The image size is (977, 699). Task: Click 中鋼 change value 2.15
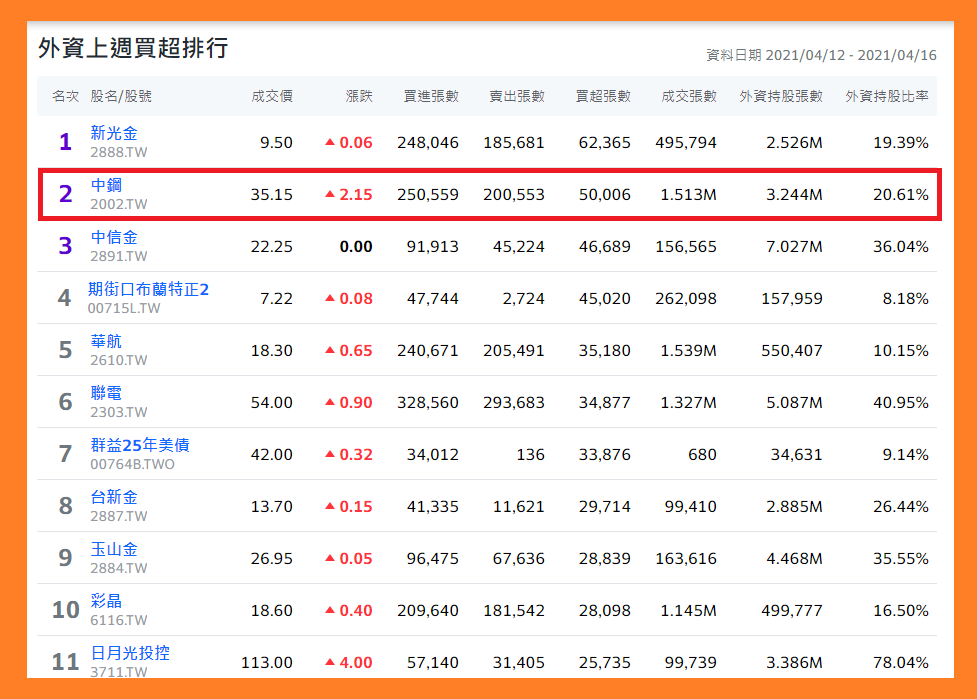coord(356,195)
